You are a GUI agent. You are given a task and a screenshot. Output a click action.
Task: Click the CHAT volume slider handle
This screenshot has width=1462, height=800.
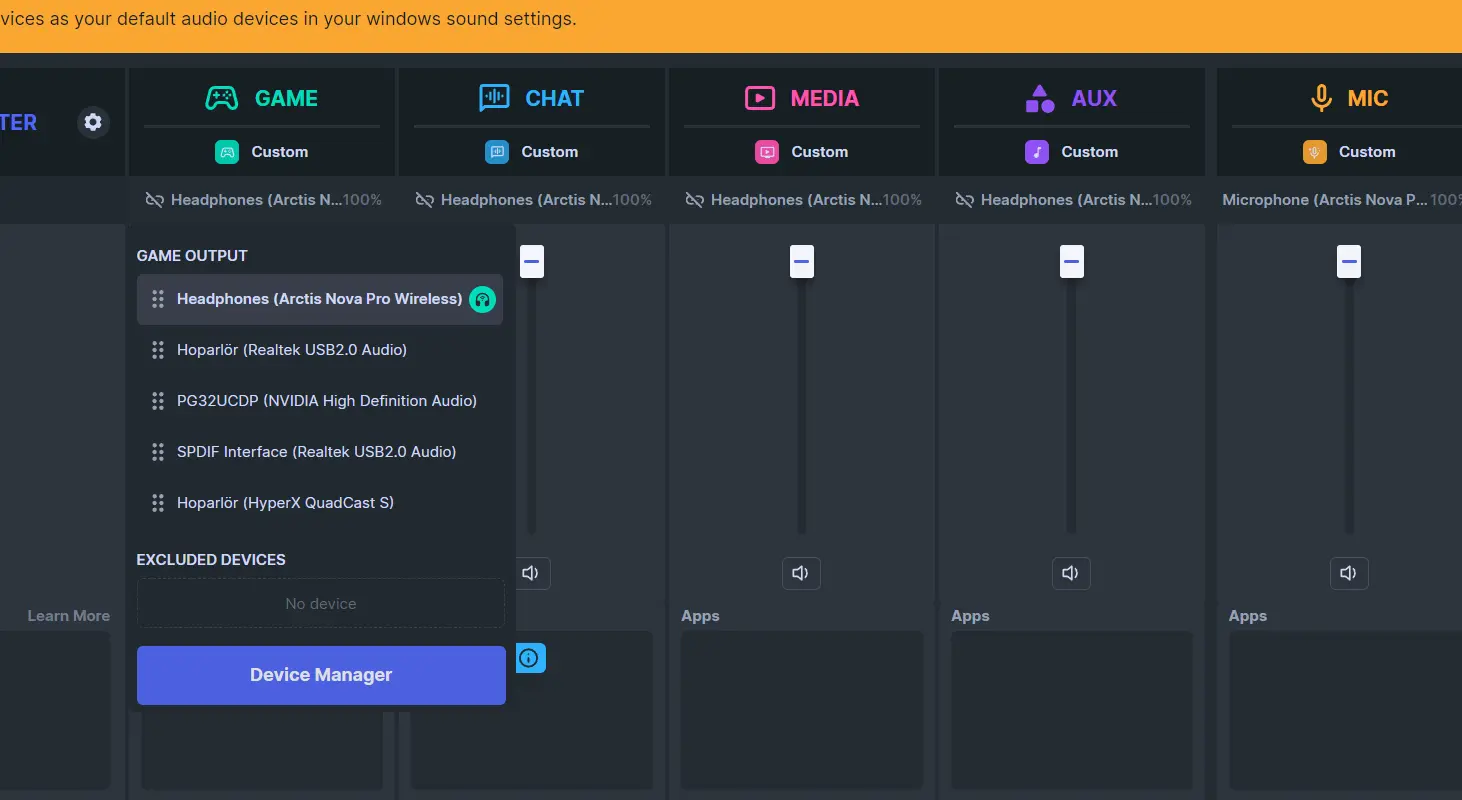click(531, 262)
